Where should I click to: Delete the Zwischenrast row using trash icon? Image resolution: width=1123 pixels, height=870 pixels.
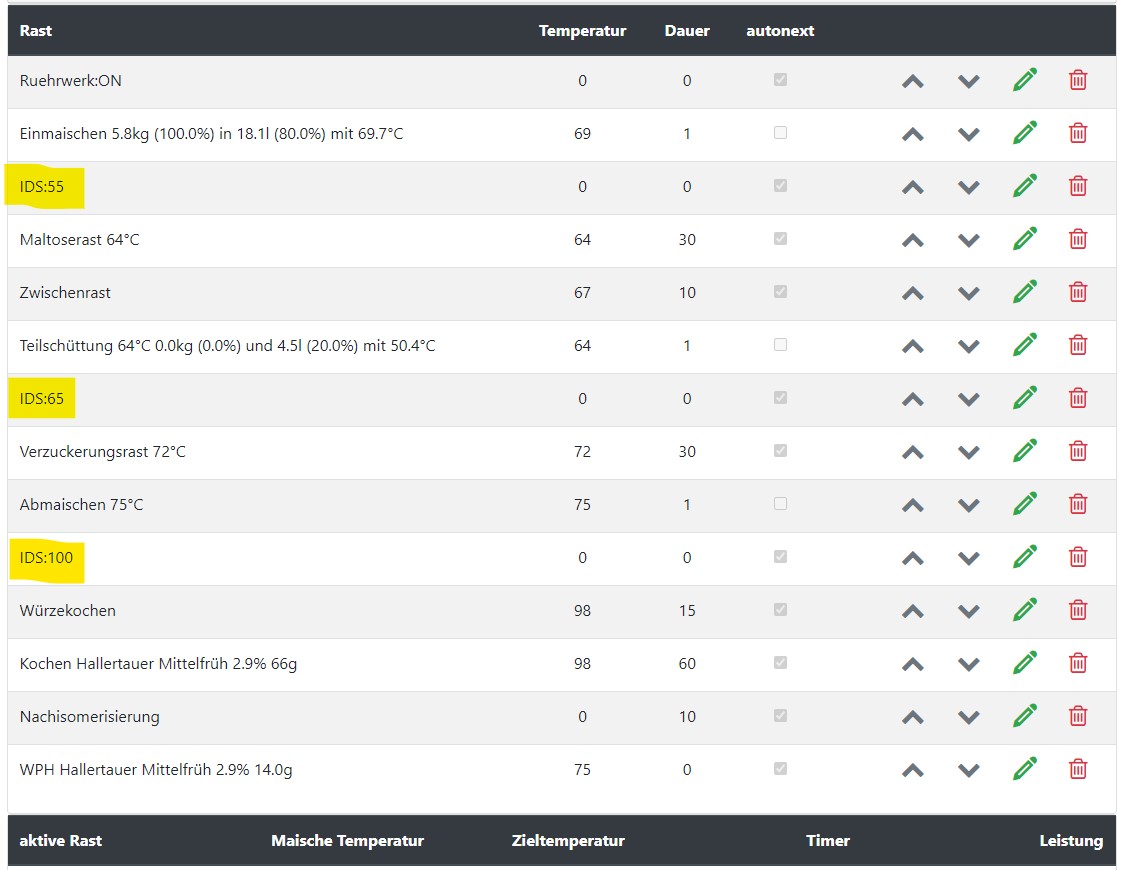1078,292
